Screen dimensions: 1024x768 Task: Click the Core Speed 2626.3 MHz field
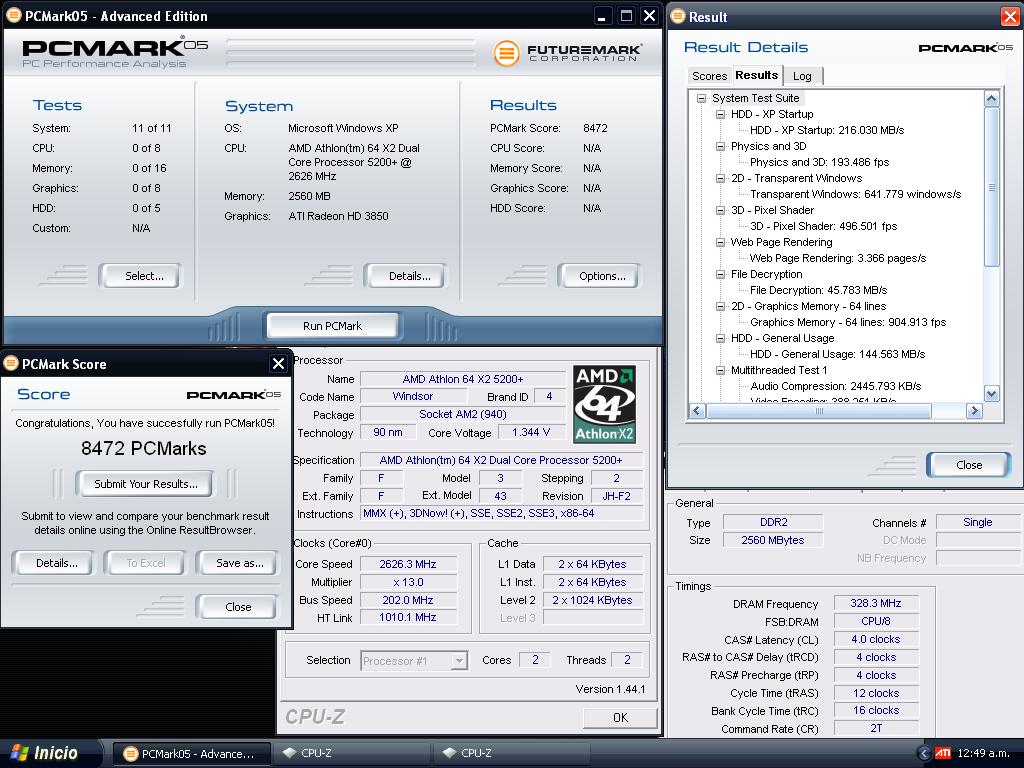click(x=408, y=564)
